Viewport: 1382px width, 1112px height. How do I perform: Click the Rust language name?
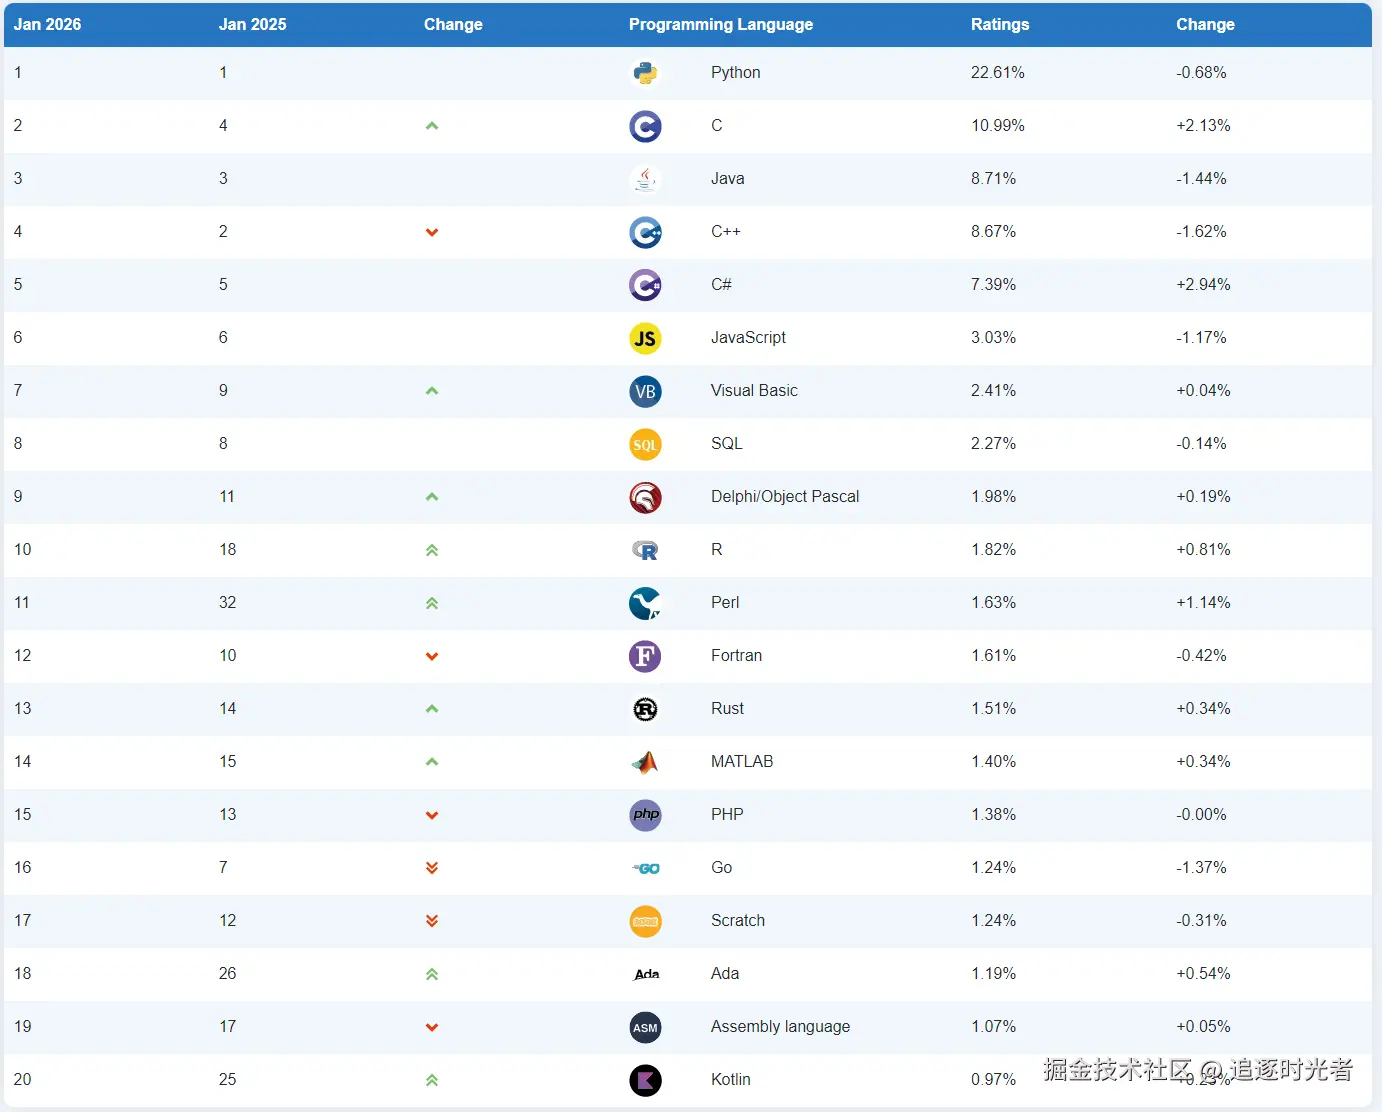(x=727, y=709)
